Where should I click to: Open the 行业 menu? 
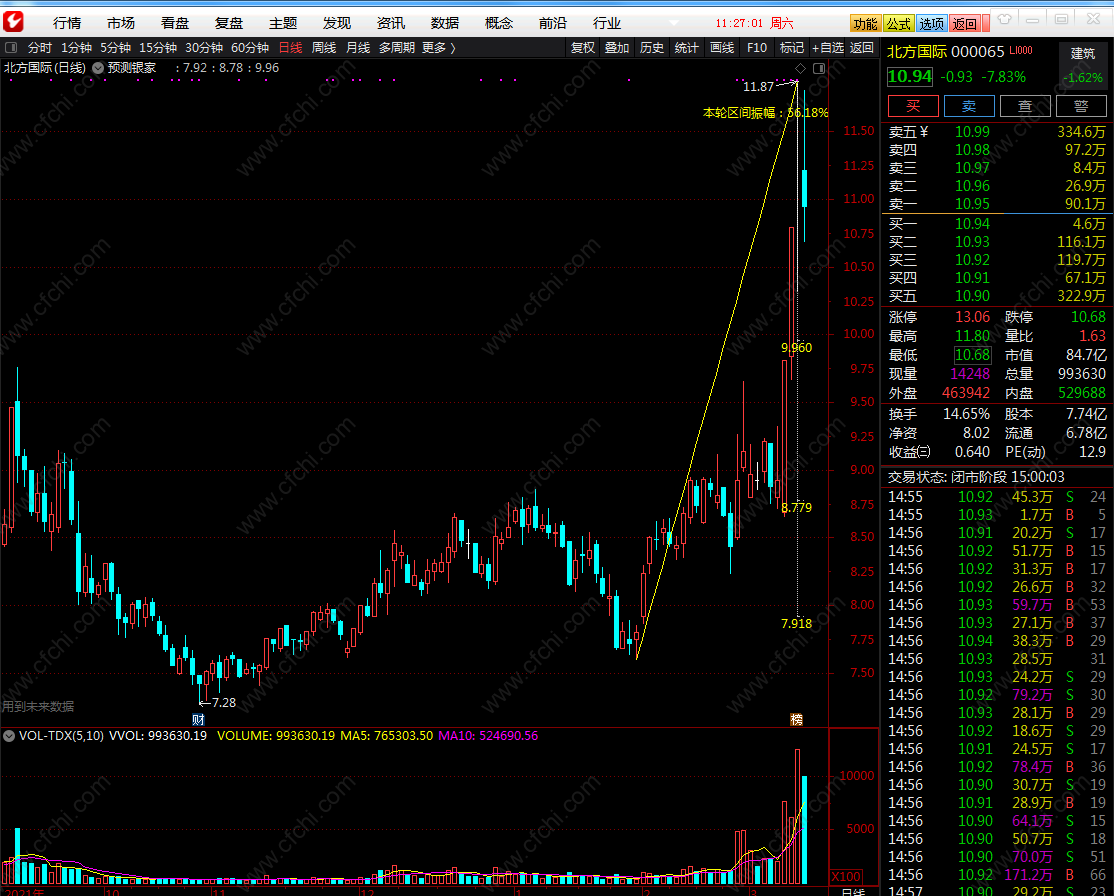click(x=607, y=23)
